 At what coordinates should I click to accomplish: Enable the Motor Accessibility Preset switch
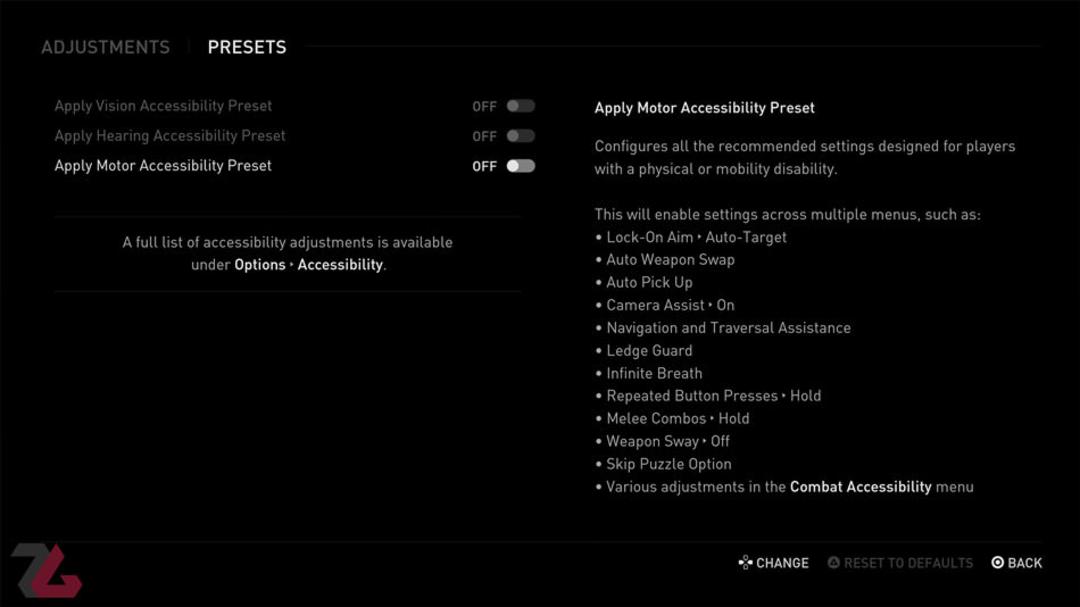click(521, 166)
